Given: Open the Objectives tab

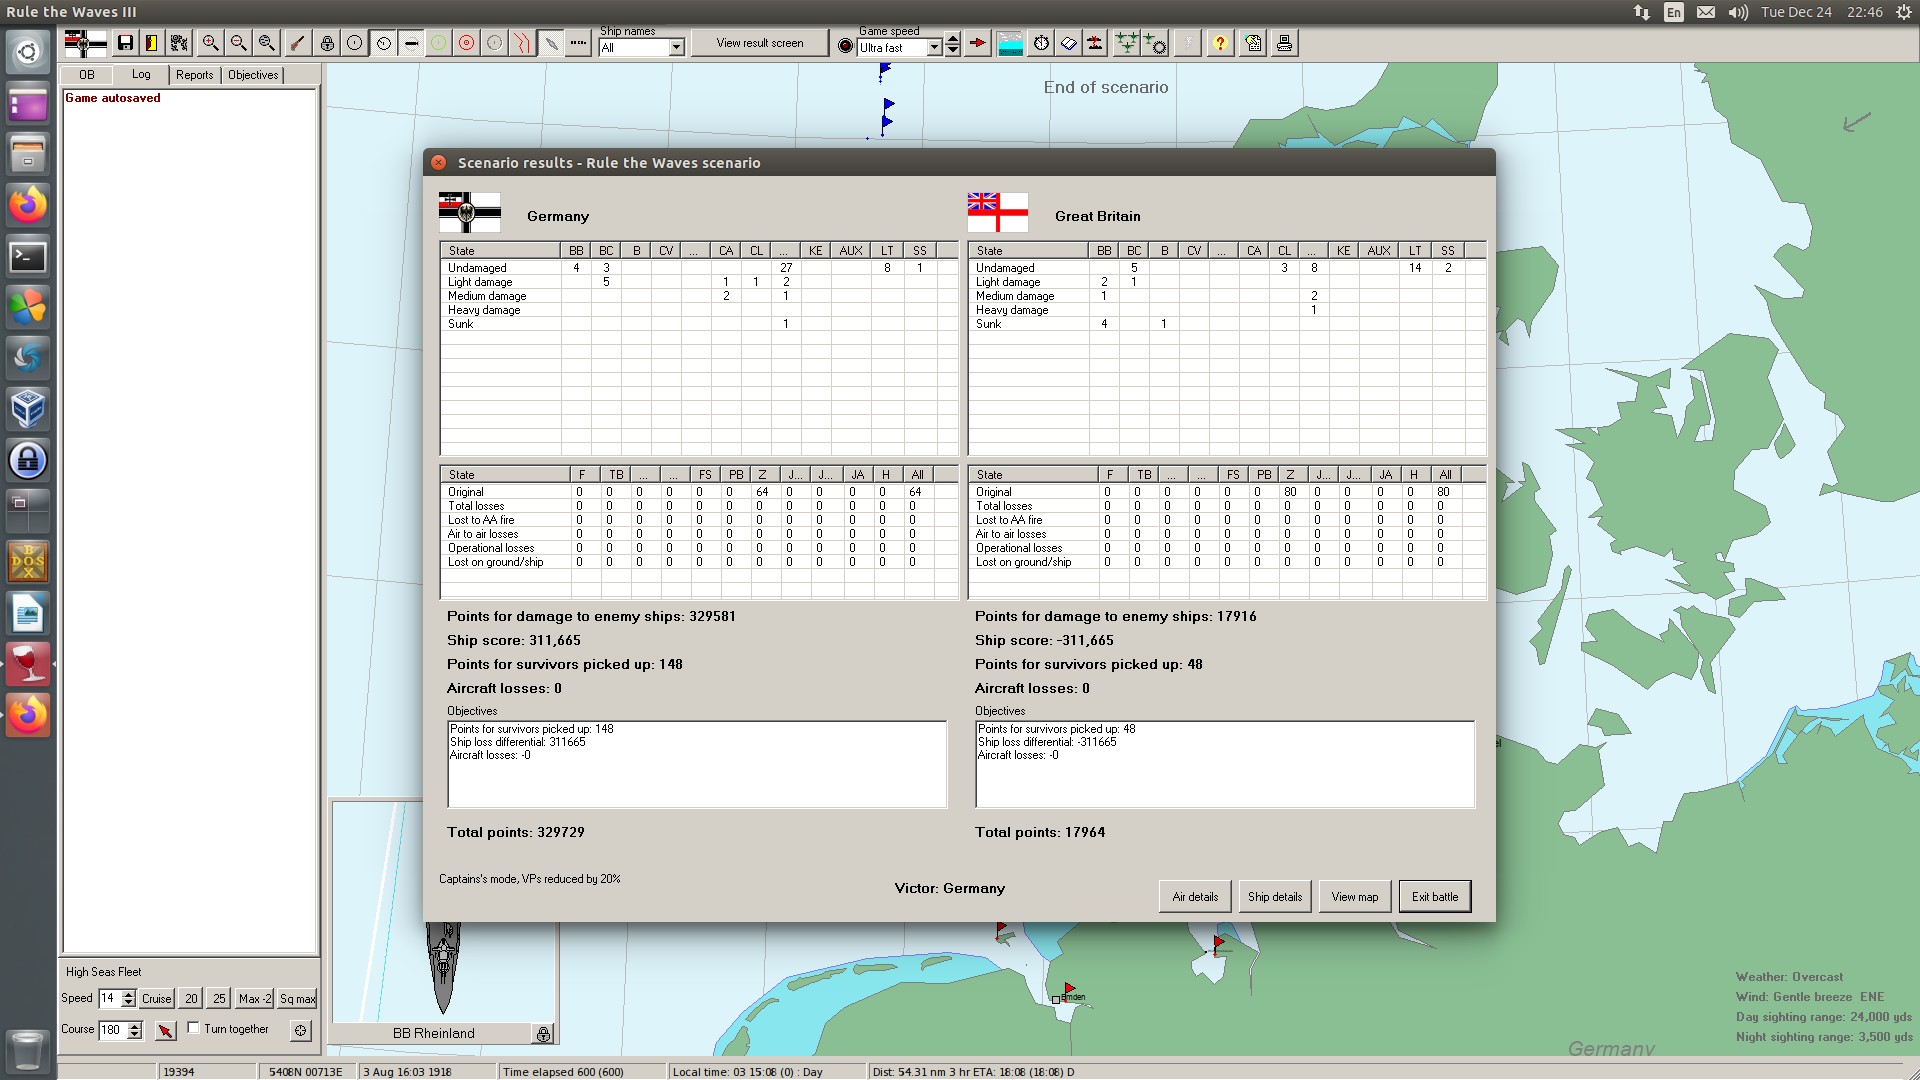Looking at the screenshot, I should pos(253,75).
